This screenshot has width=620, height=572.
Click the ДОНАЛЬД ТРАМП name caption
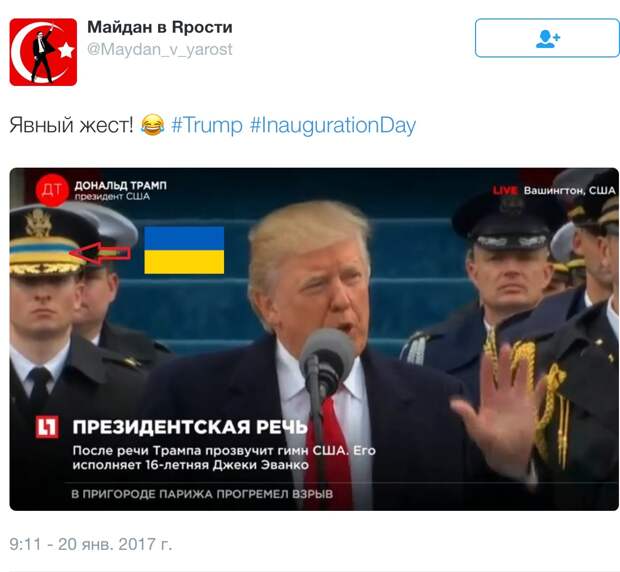pyautogui.click(x=121, y=185)
